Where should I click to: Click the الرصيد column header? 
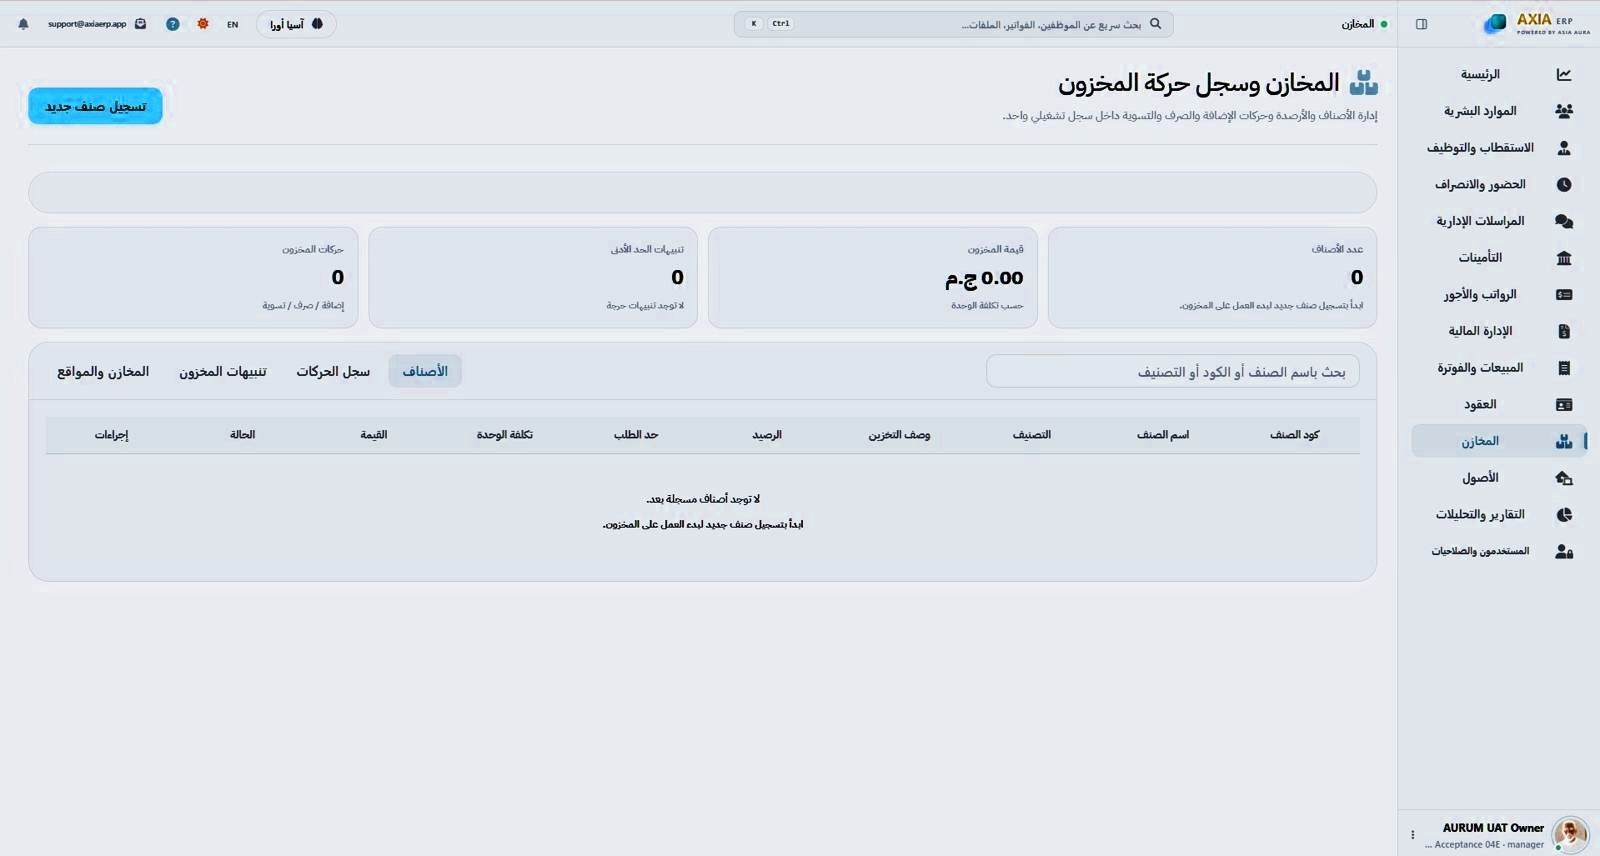(x=767, y=435)
